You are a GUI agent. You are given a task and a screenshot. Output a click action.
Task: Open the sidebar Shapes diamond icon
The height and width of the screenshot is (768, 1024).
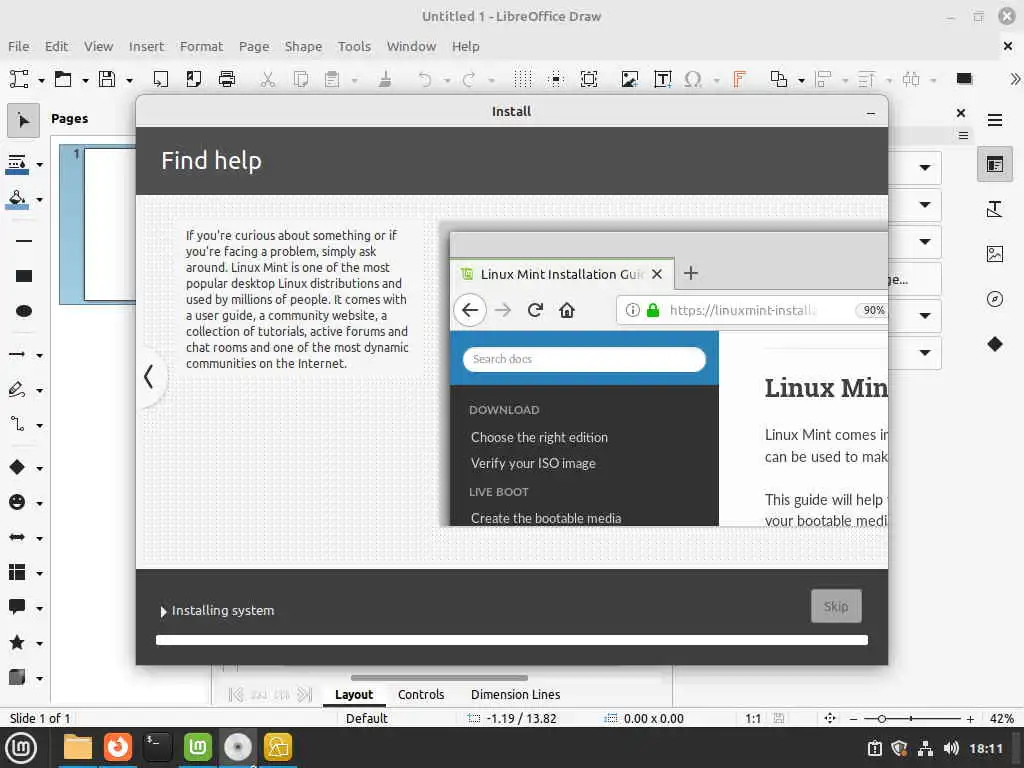[995, 344]
